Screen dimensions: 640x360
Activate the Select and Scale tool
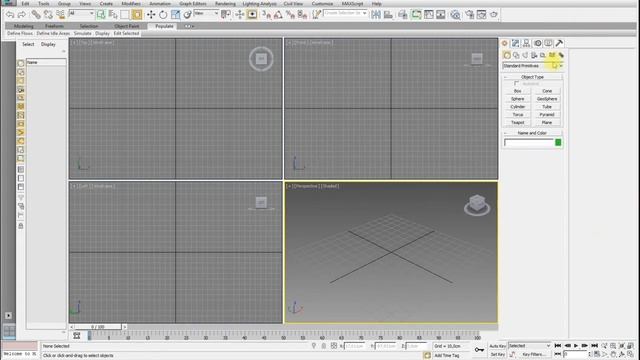coord(176,15)
